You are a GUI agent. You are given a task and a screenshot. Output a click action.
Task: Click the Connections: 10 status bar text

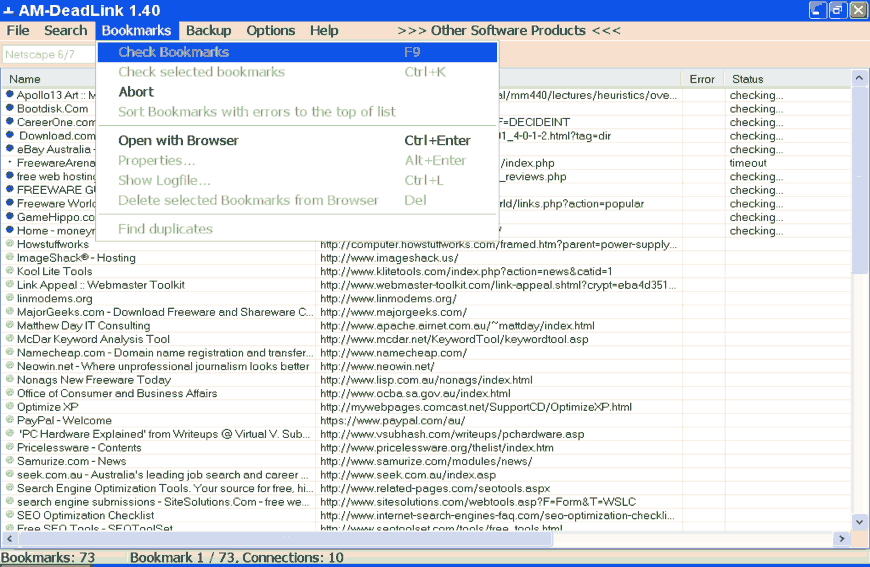(292, 558)
